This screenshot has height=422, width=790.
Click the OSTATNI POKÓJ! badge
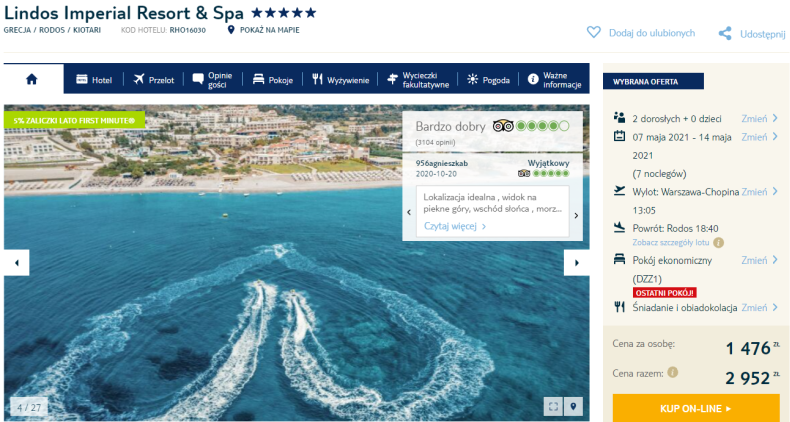(x=665, y=293)
